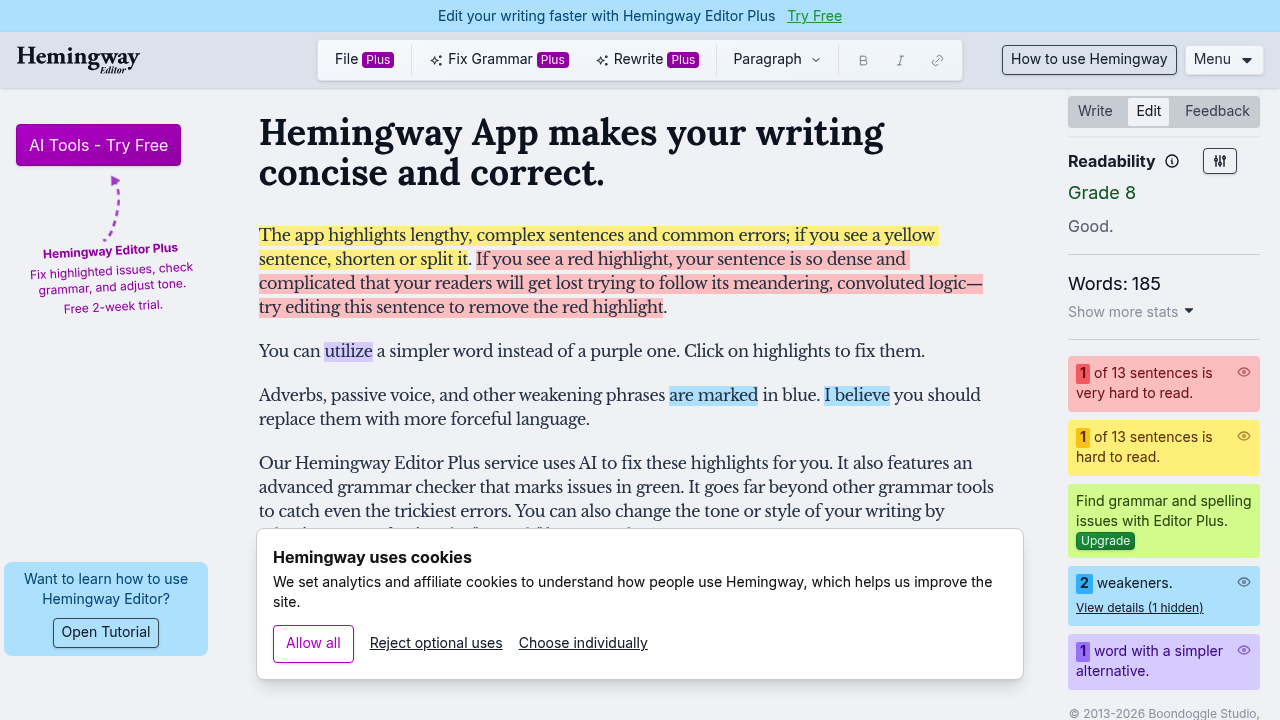Click blue highlighted phrase are marked

[x=713, y=395]
